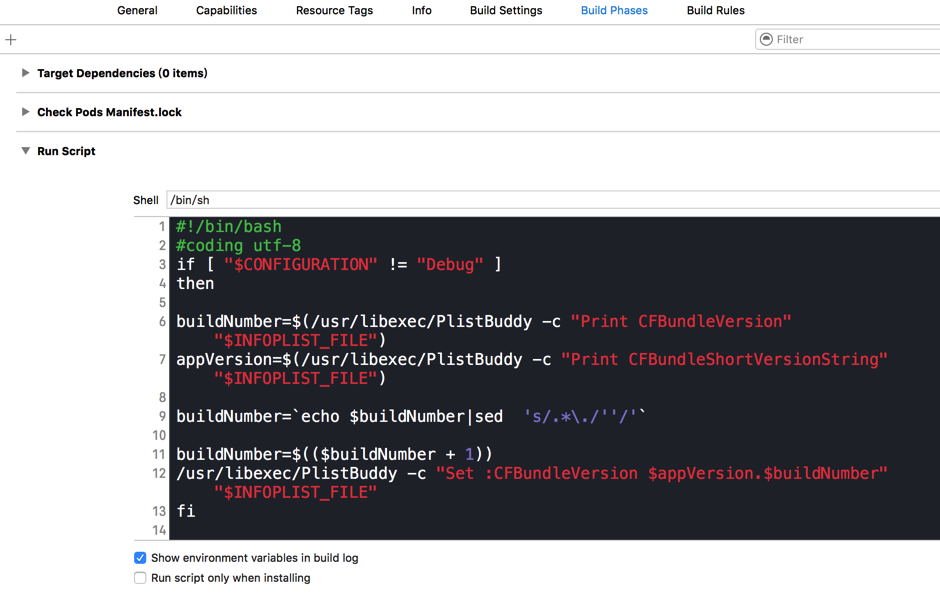Click "Print CFBundleVersion" string on line 6
Viewport: 940px width, 596px height.
click(680, 321)
